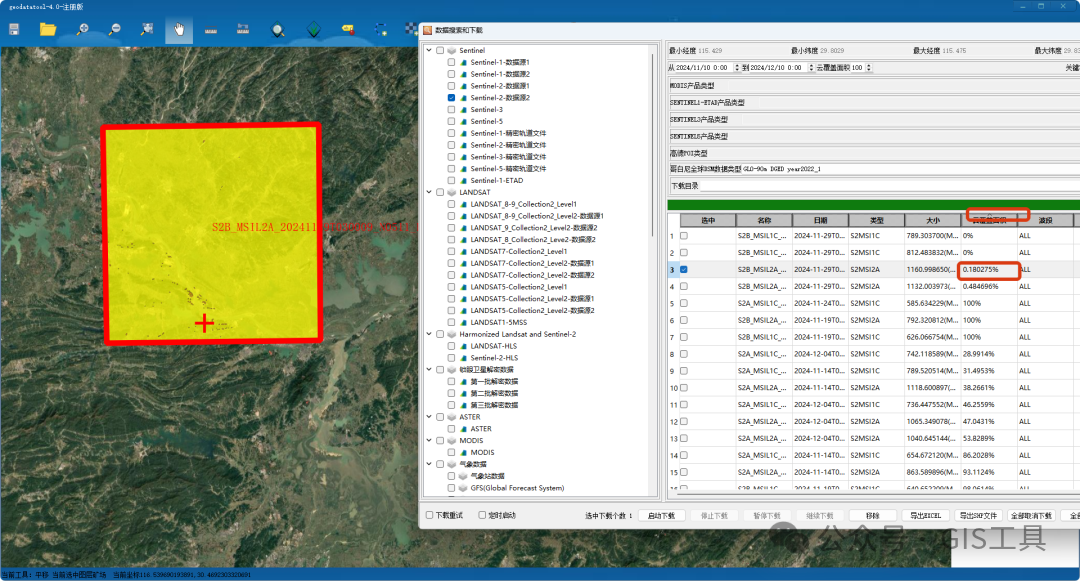Click the 导出SHP文件 button
Viewport: 1080px width, 581px height.
coord(978,516)
